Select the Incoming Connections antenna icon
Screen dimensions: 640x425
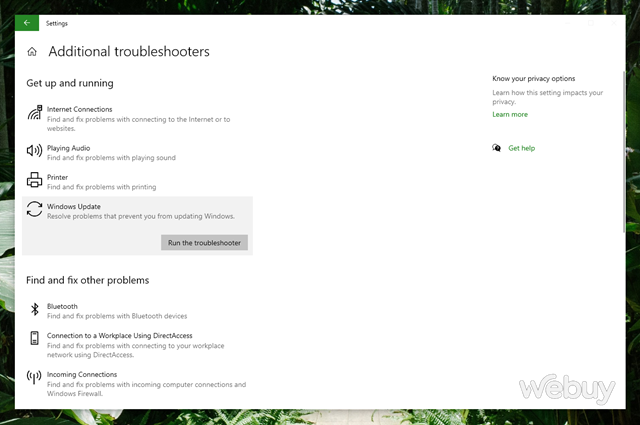(x=34, y=377)
